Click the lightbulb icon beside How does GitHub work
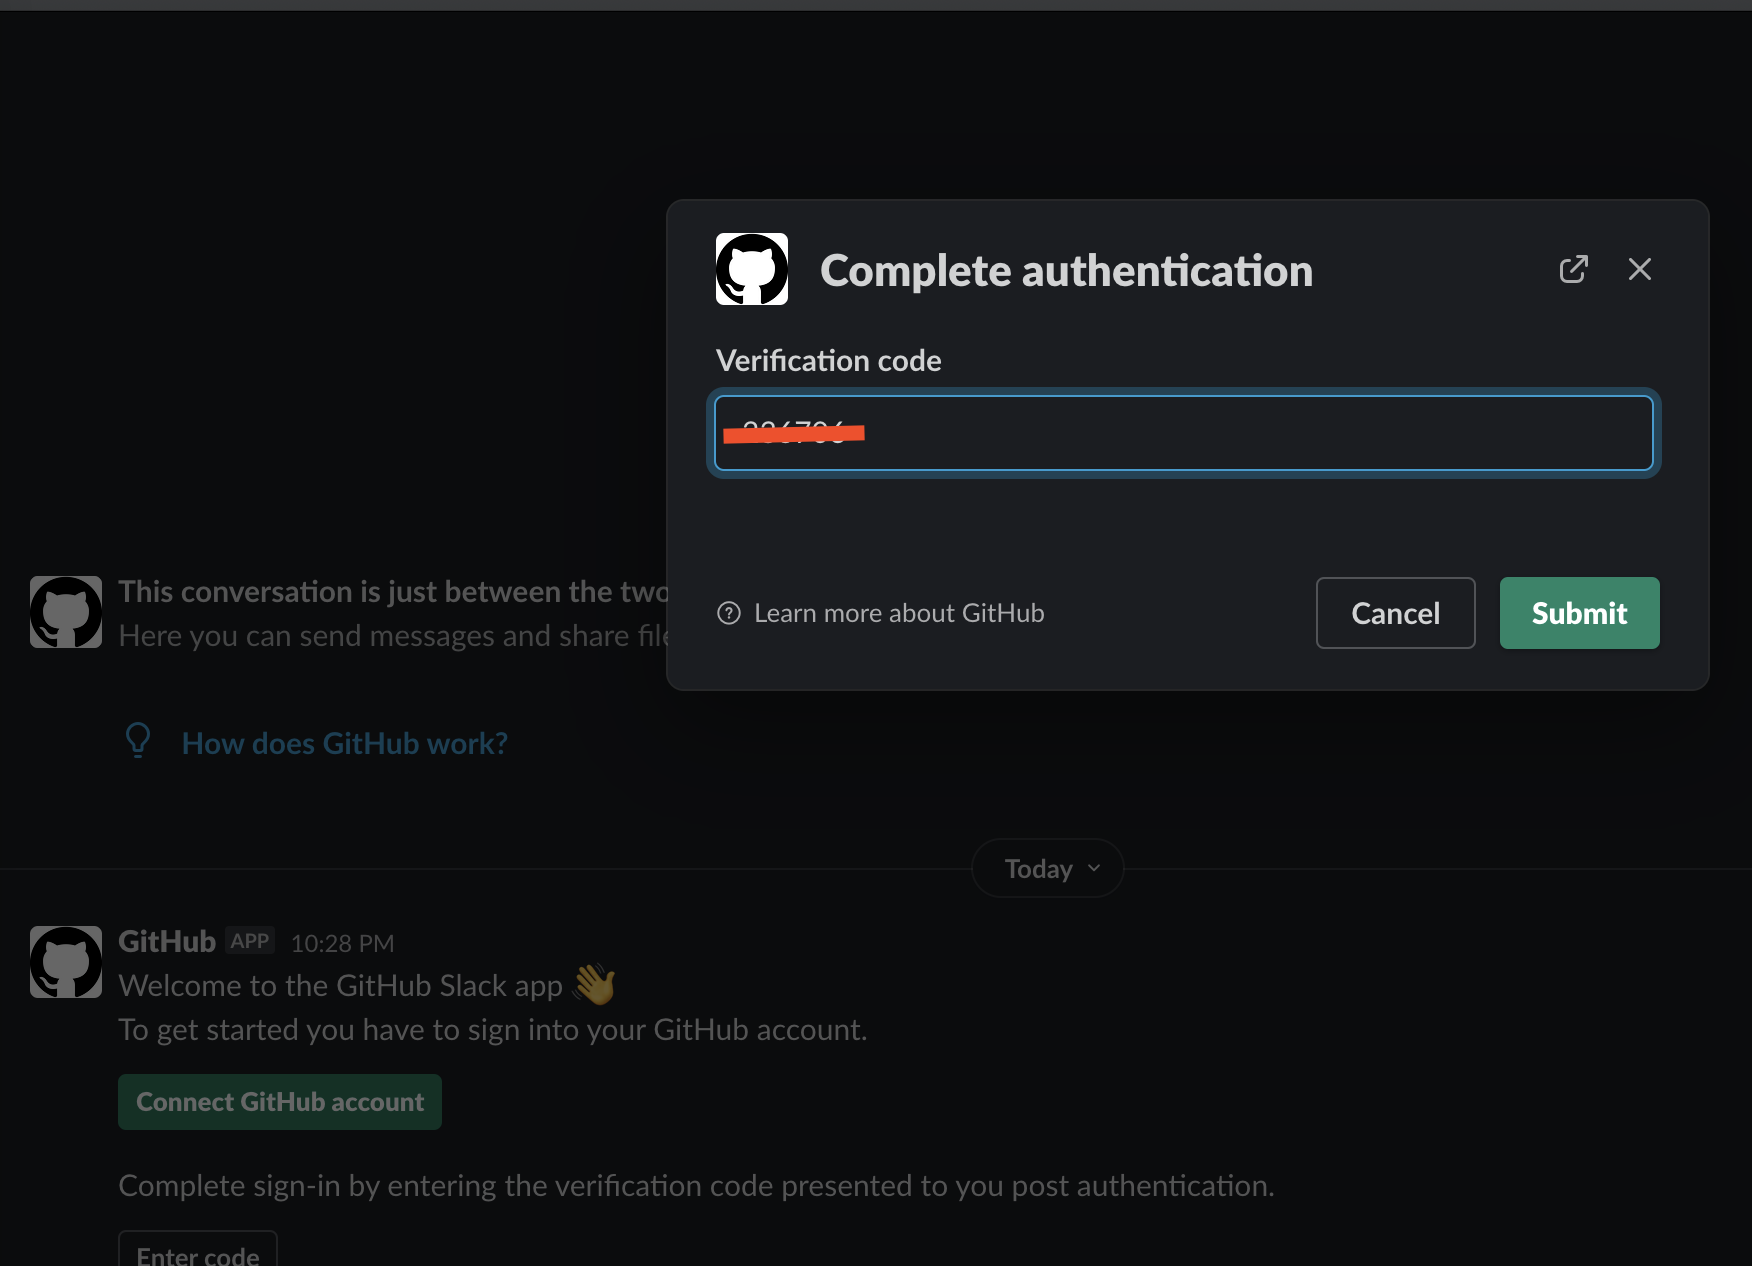Viewport: 1752px width, 1266px height. coord(138,741)
